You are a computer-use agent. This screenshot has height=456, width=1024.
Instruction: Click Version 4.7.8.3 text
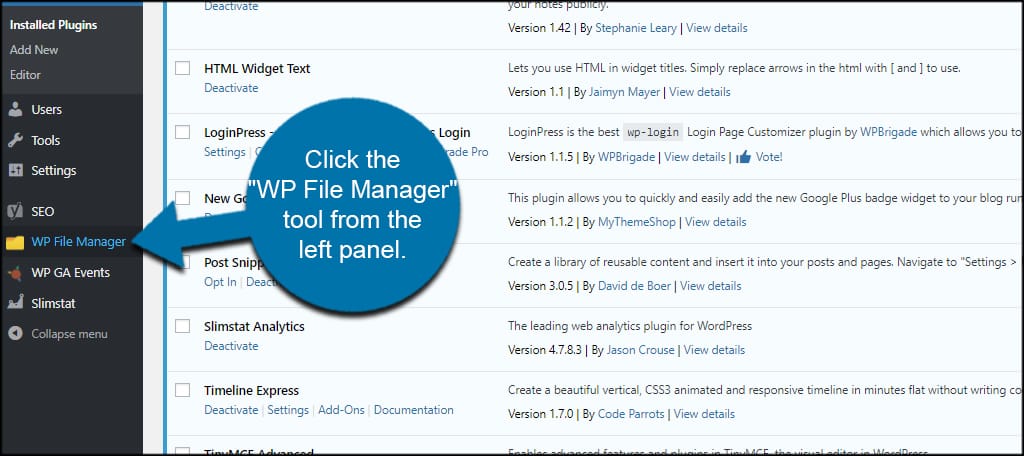(545, 350)
